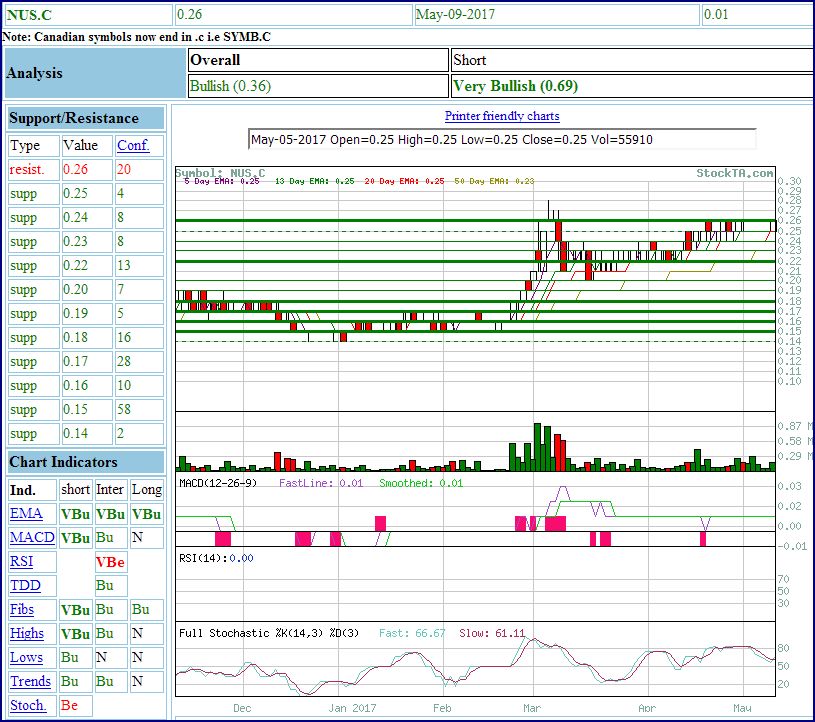Open the EMA indicator link
This screenshot has width=815, height=722.
coord(26,514)
